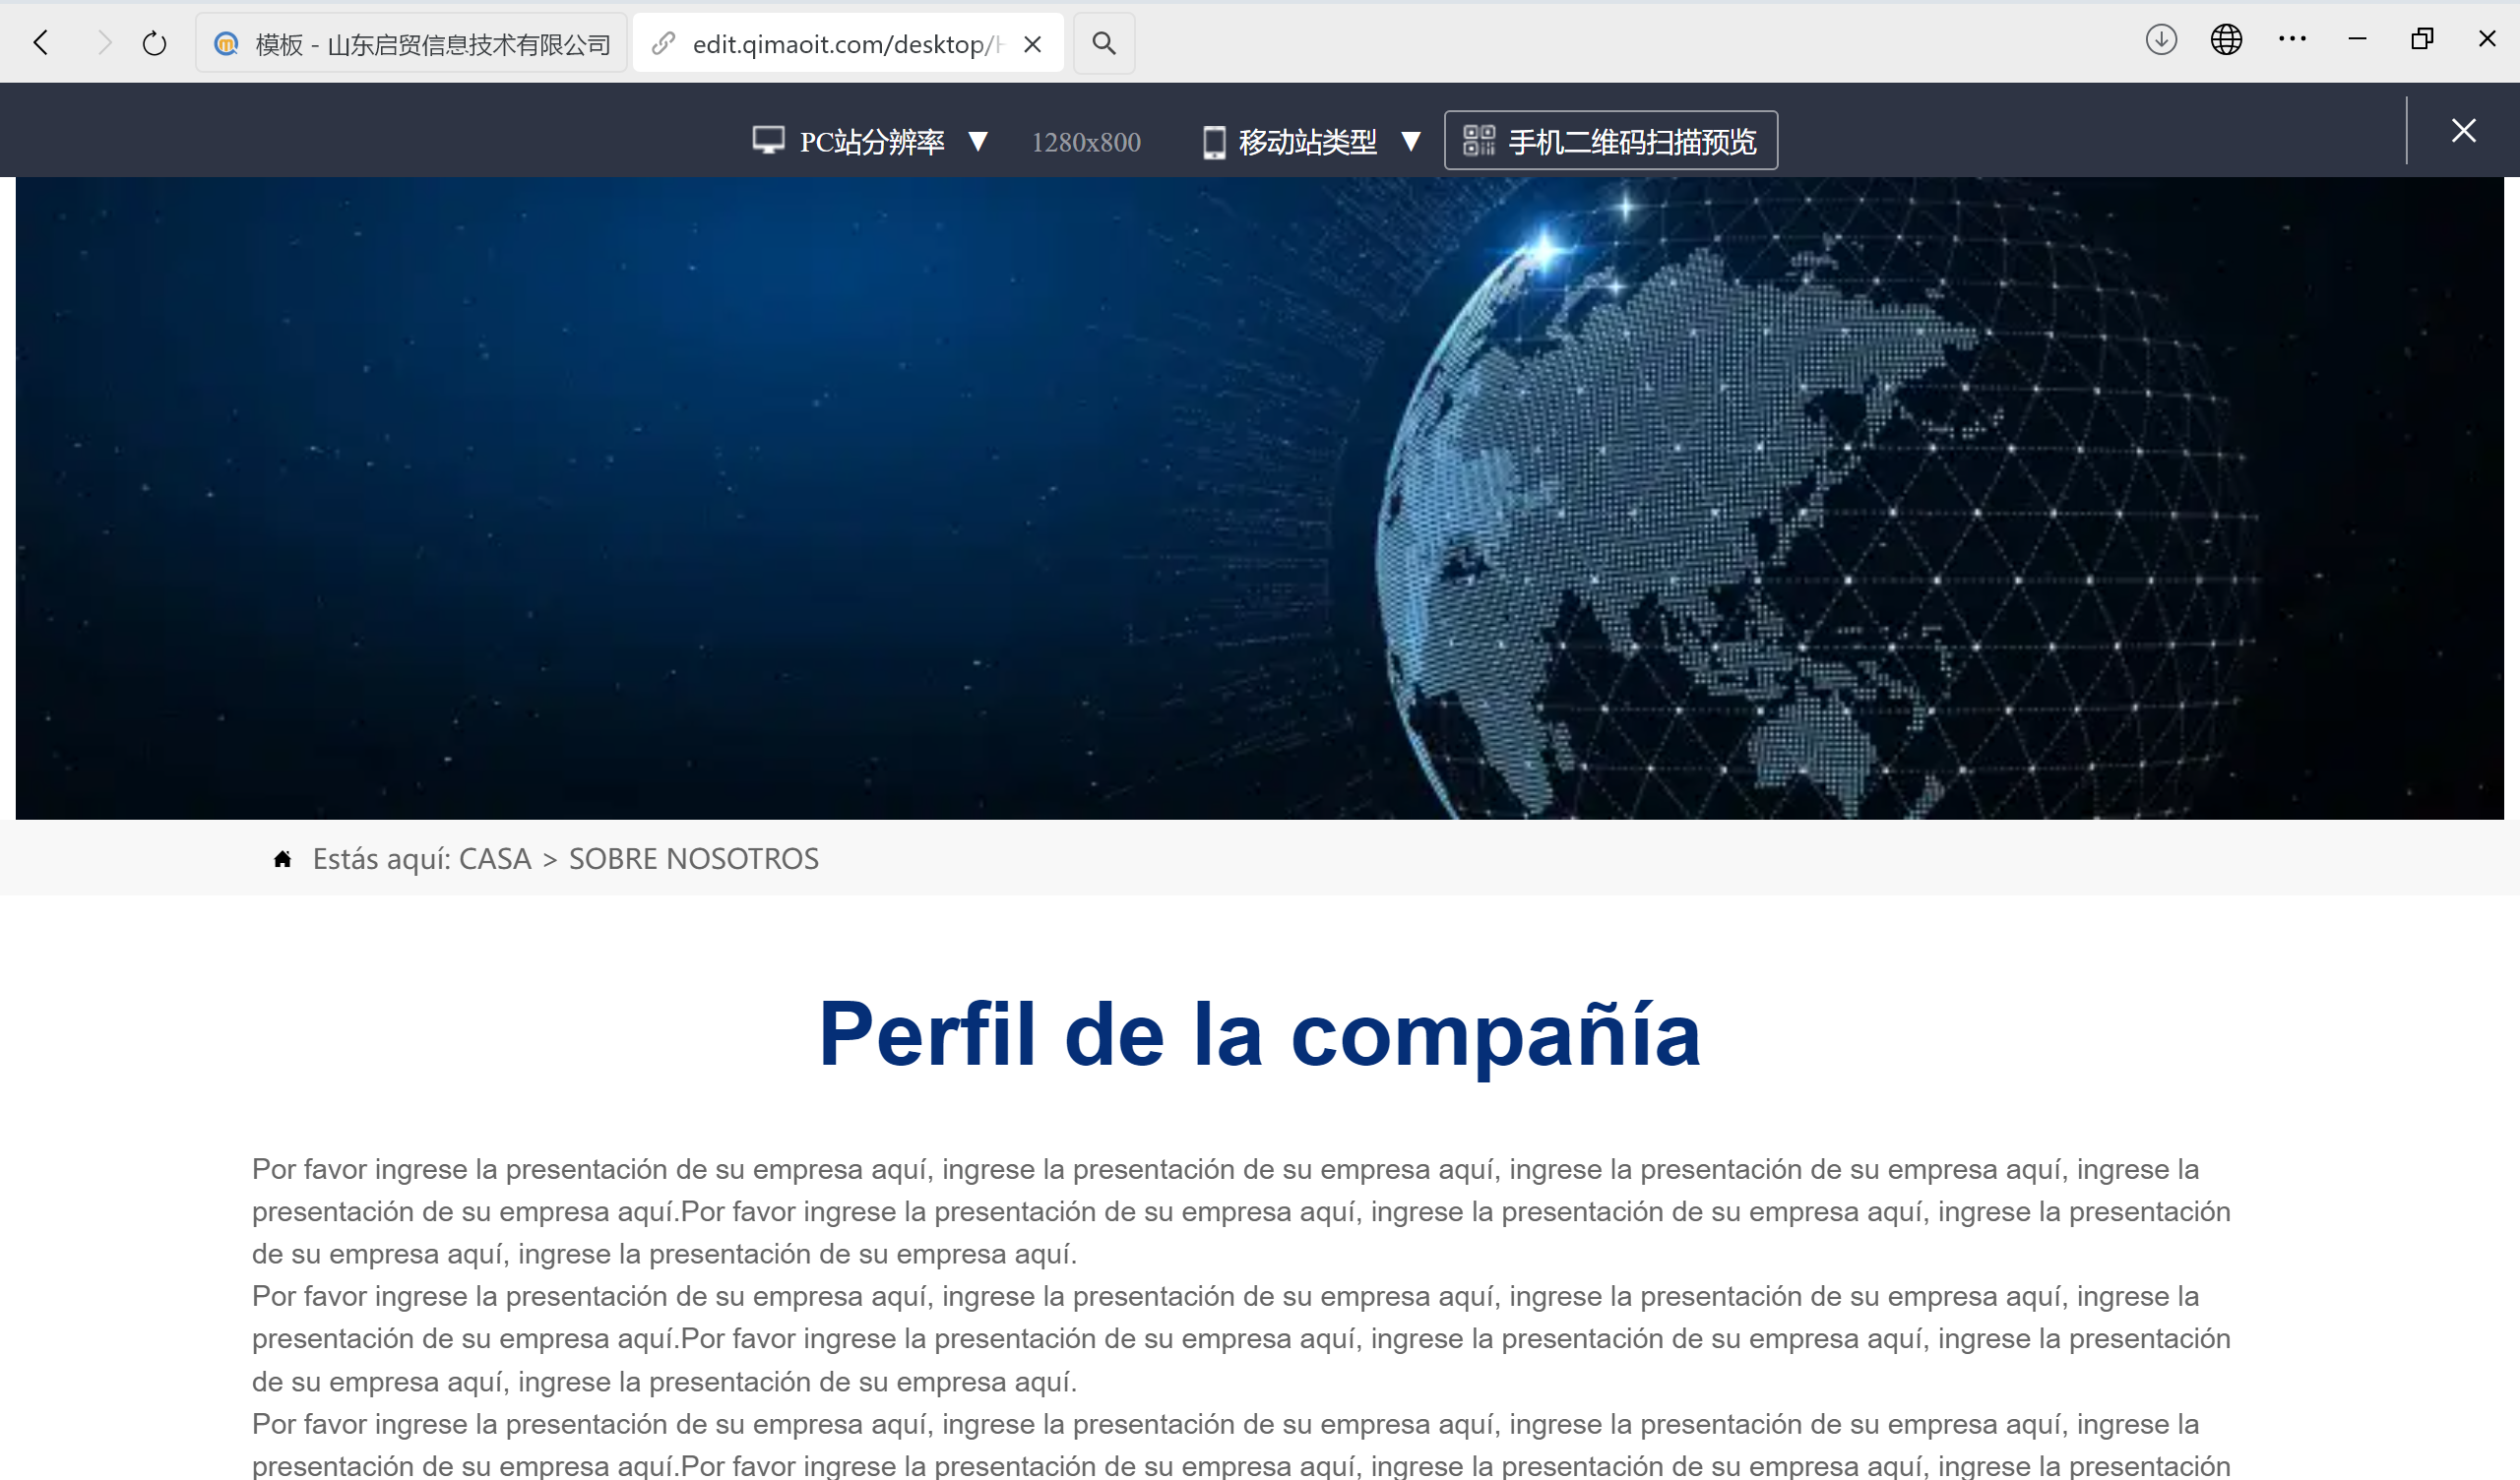Click the page refresh button
Screen dimensions: 2520x1480
point(154,43)
